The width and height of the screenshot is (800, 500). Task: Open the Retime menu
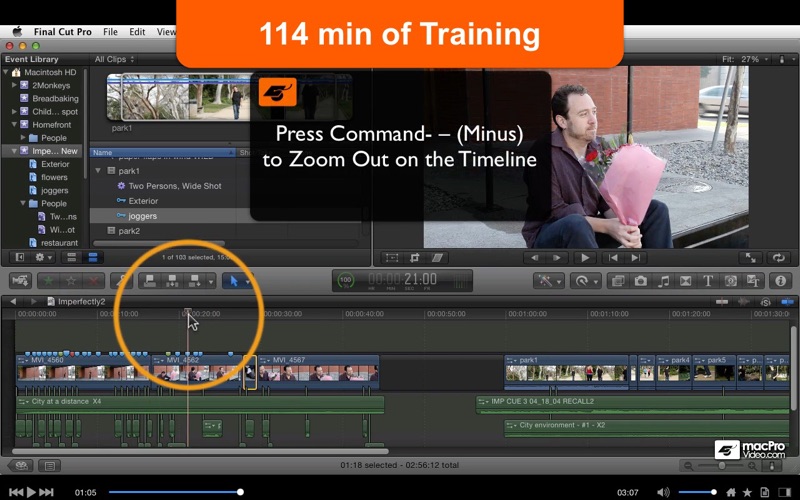(585, 281)
